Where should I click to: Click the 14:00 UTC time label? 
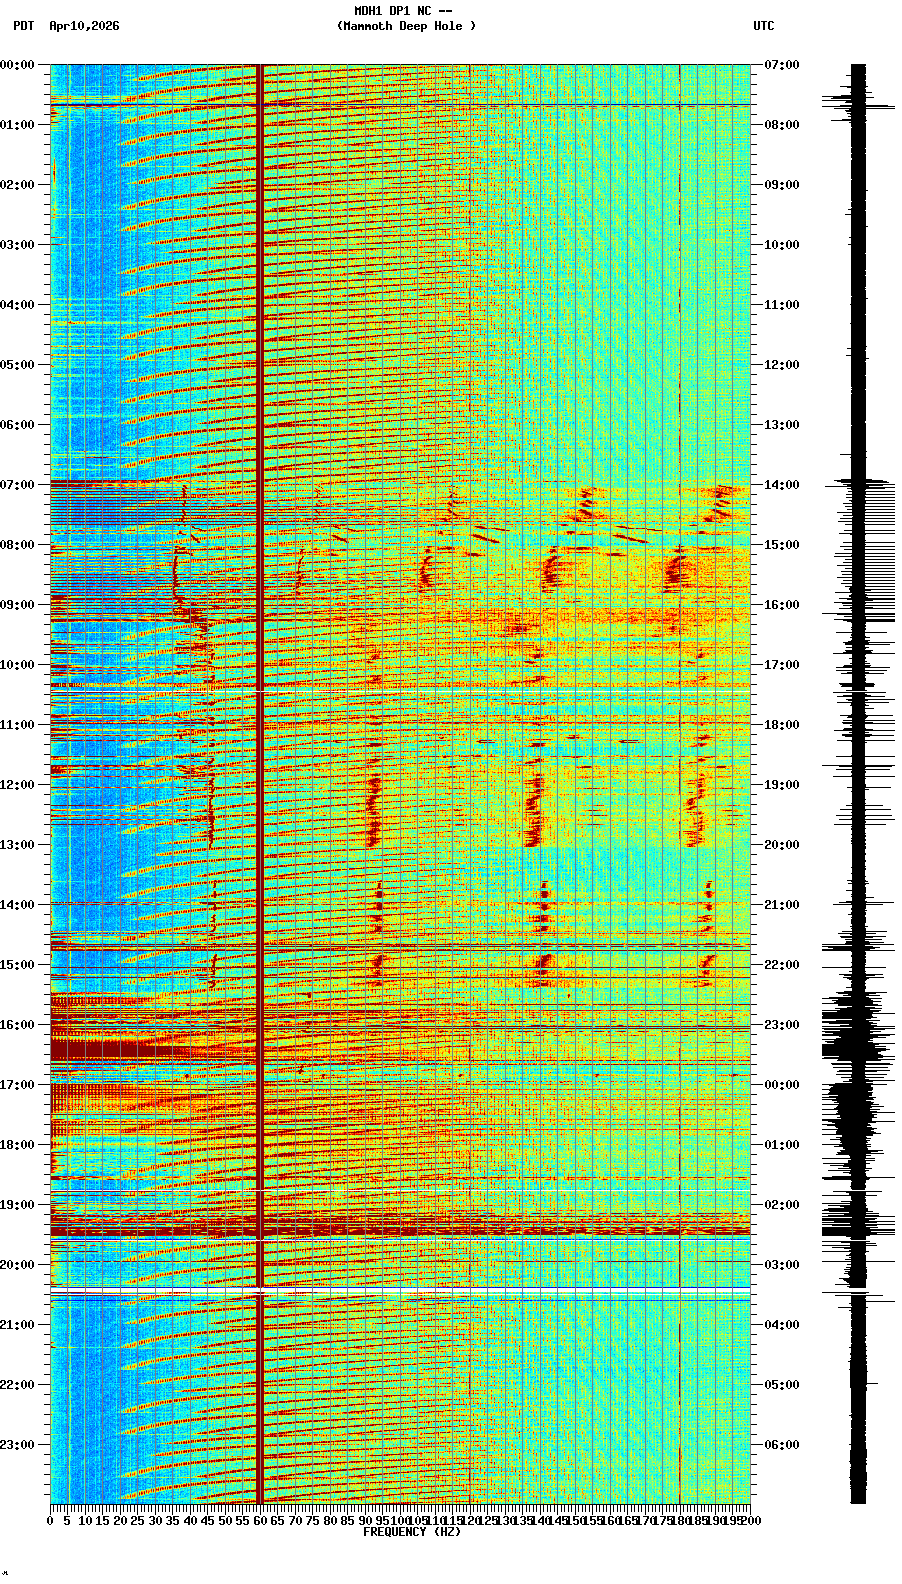click(782, 485)
